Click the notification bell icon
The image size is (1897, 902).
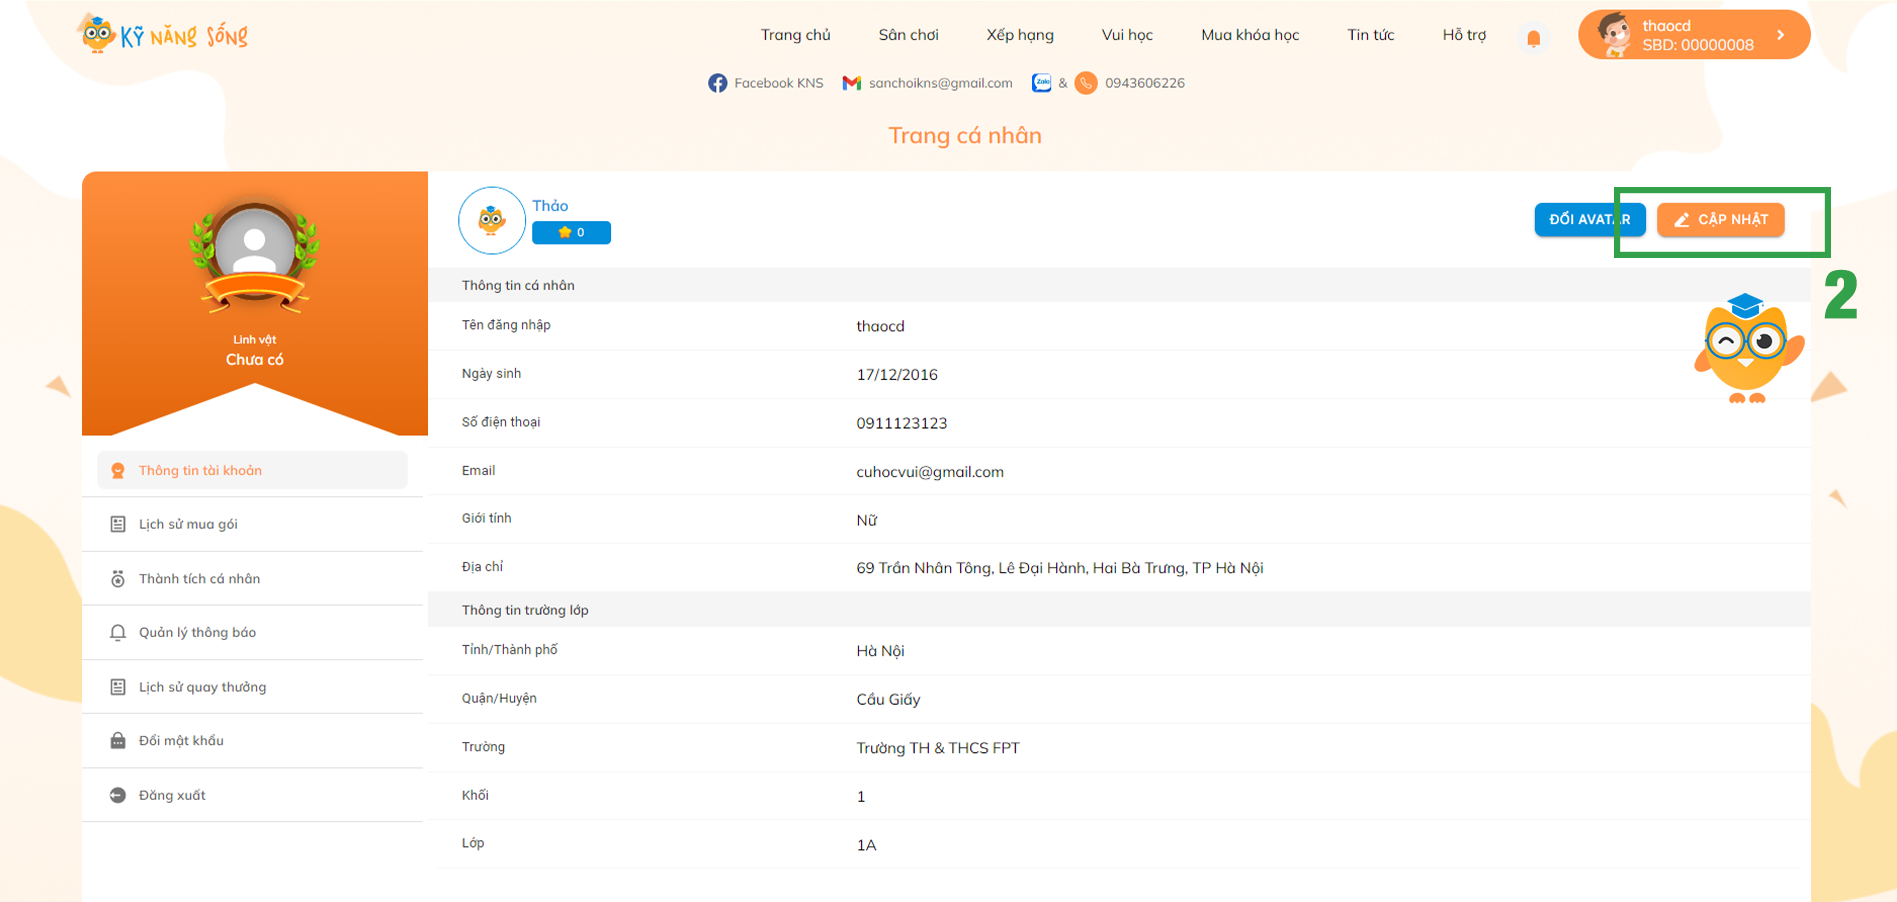pos(1533,38)
